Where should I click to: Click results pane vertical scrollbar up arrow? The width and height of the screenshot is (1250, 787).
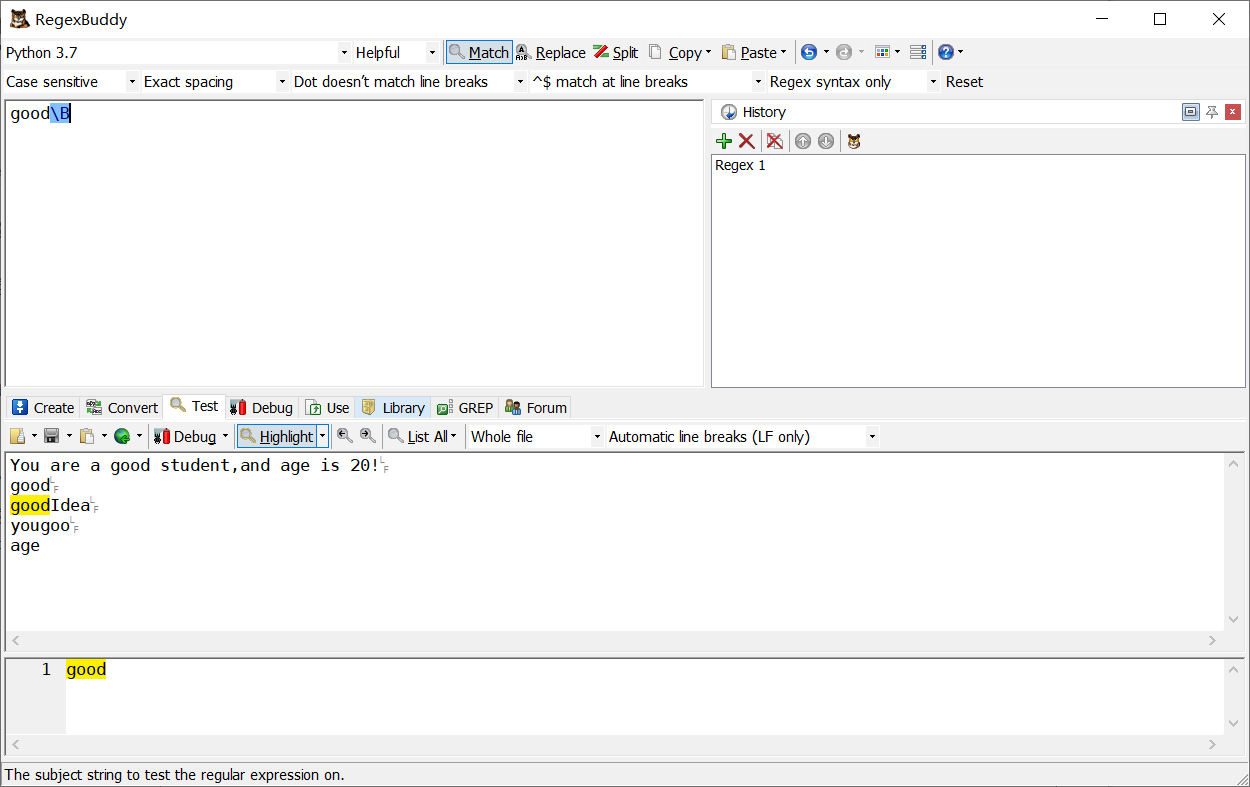coord(1235,669)
